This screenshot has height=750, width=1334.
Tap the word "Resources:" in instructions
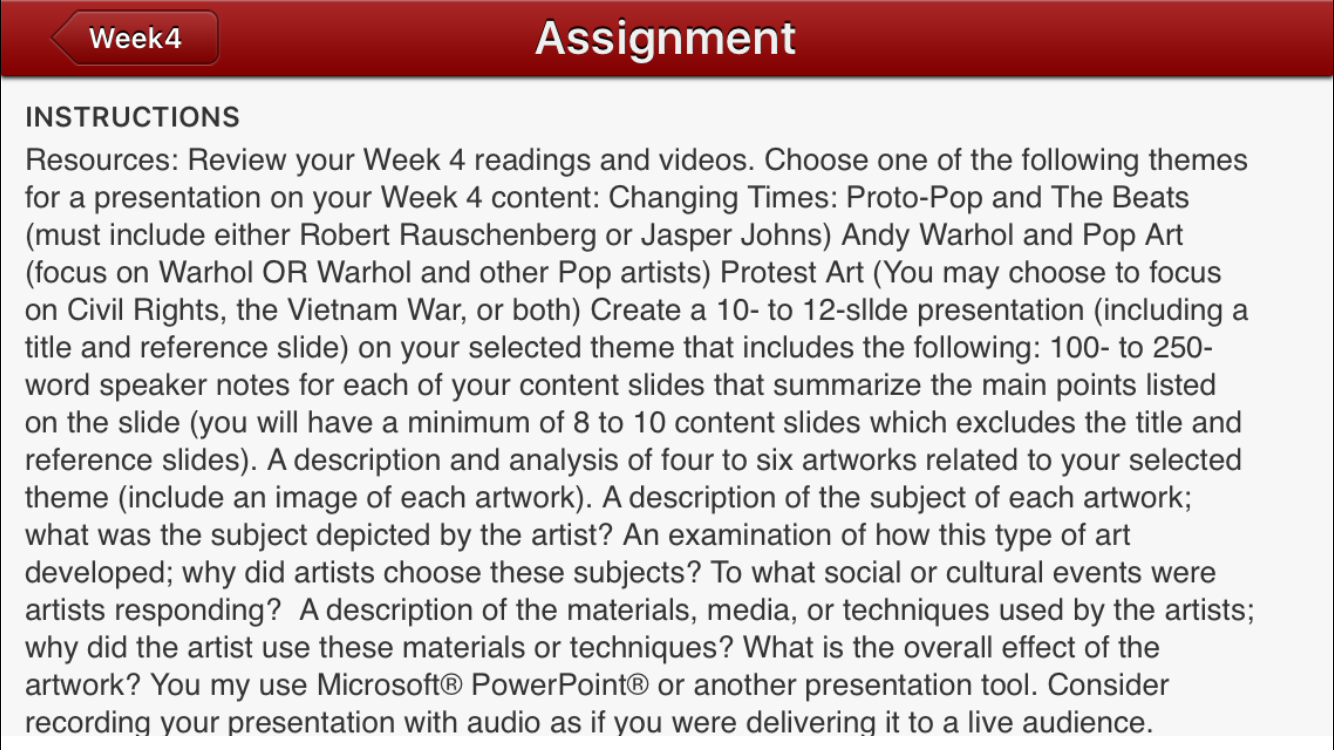tap(102, 160)
